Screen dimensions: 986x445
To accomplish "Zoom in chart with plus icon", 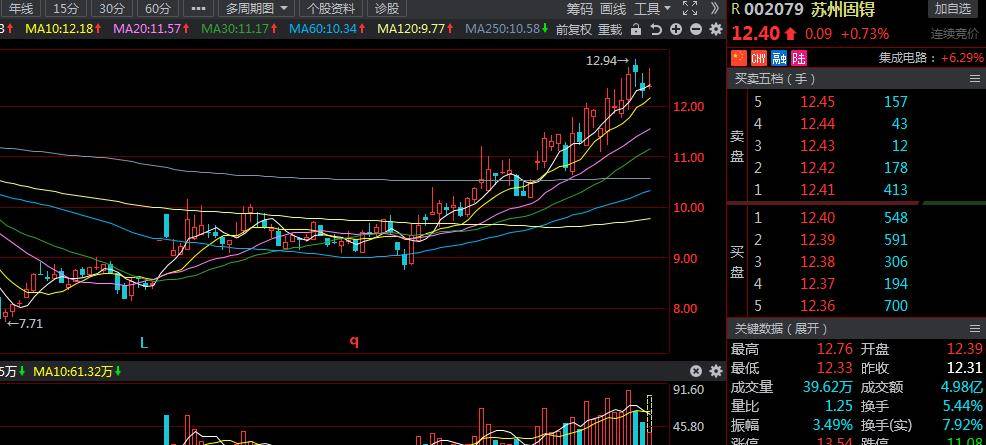I will tap(676, 29).
